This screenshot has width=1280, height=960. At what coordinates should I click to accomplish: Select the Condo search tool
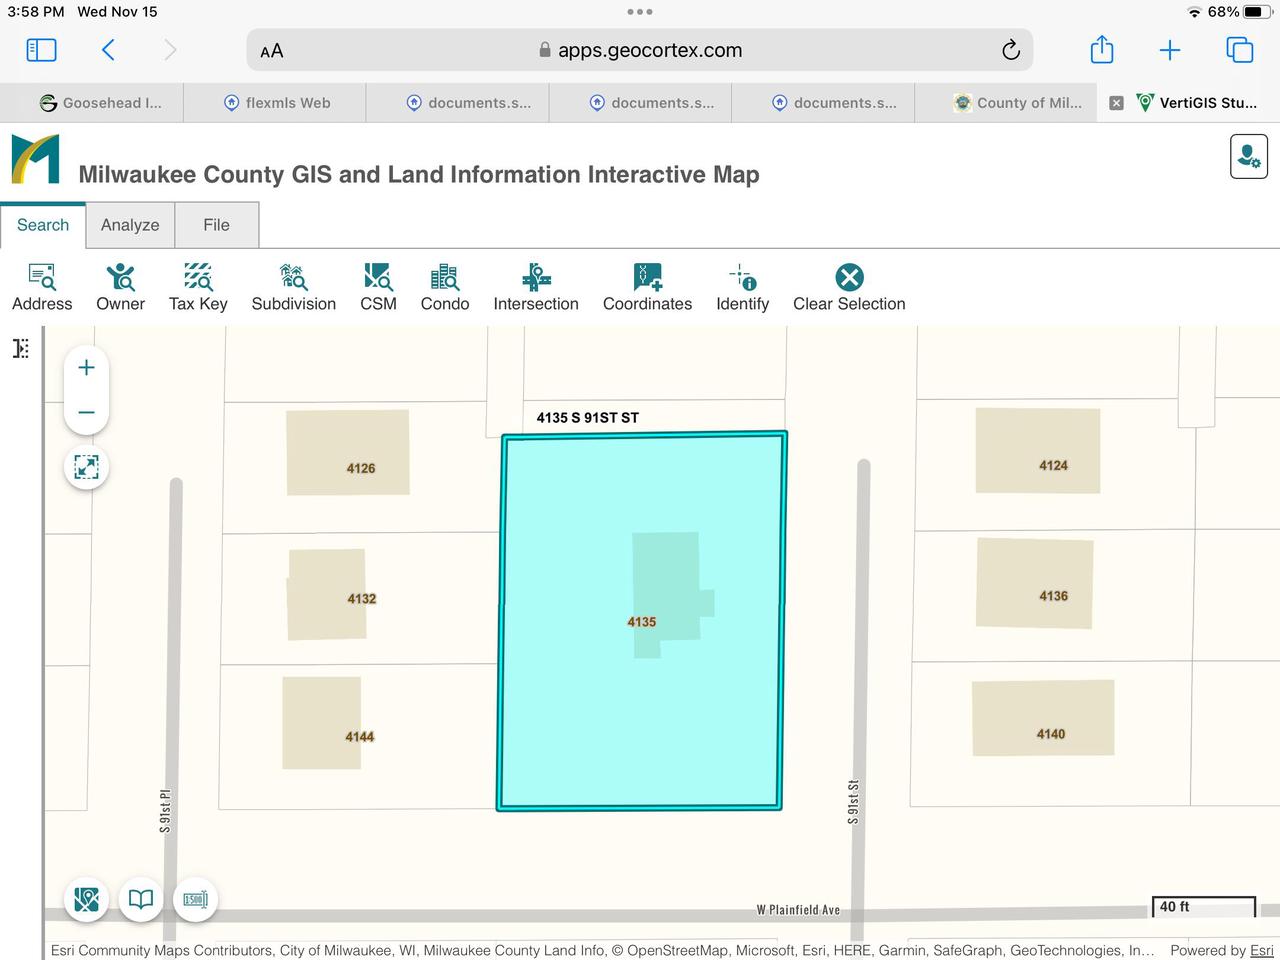coord(444,287)
